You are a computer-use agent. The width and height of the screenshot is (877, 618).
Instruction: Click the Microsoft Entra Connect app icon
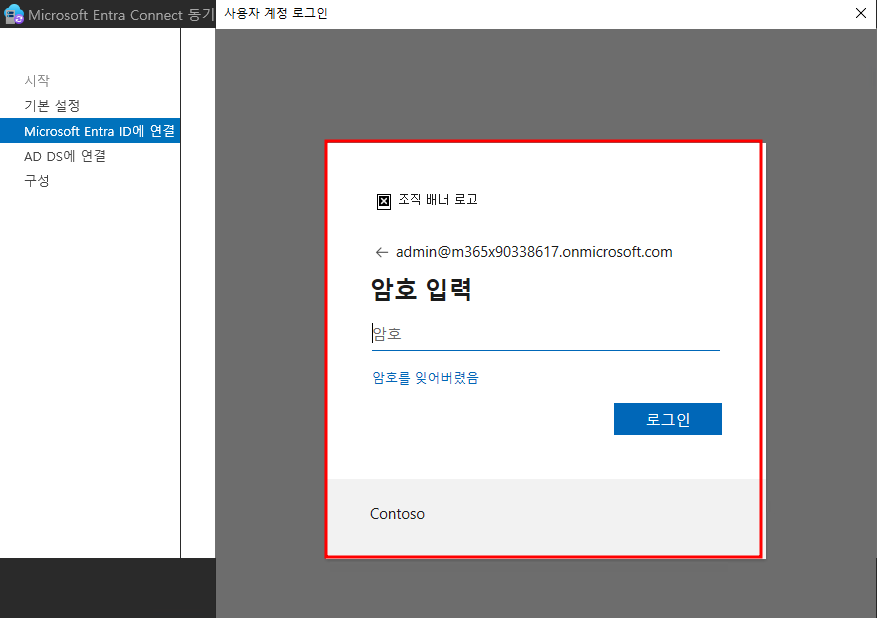[x=13, y=14]
